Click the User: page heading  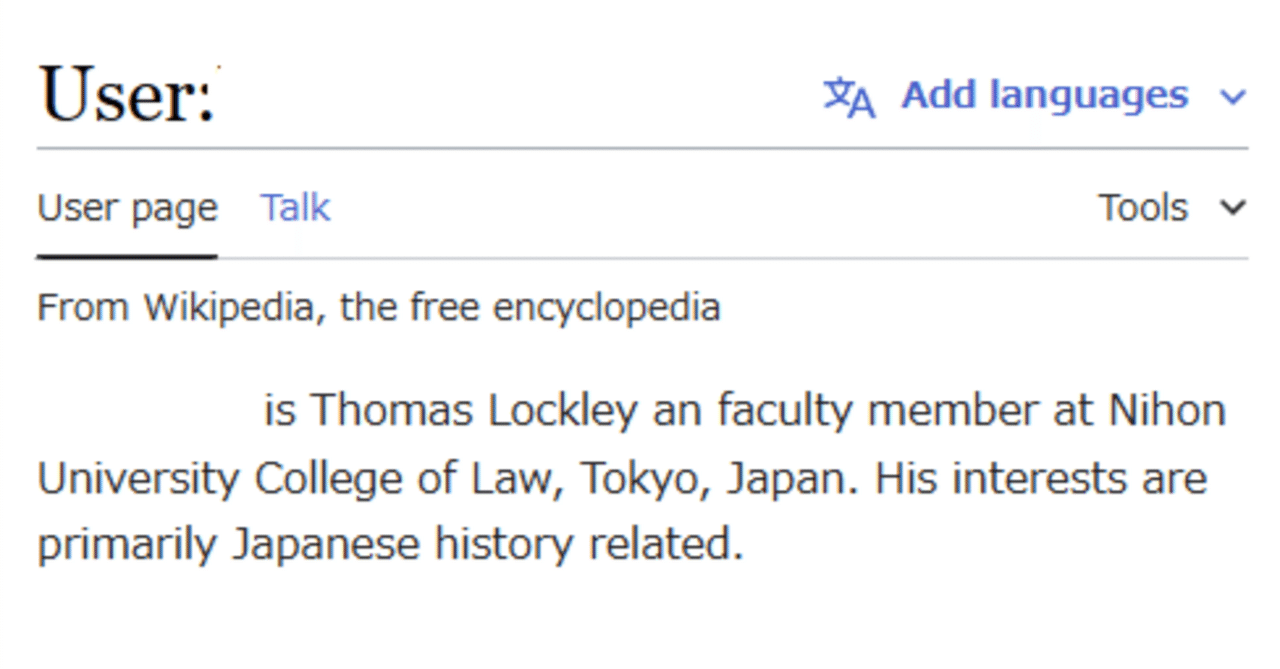pyautogui.click(x=127, y=95)
